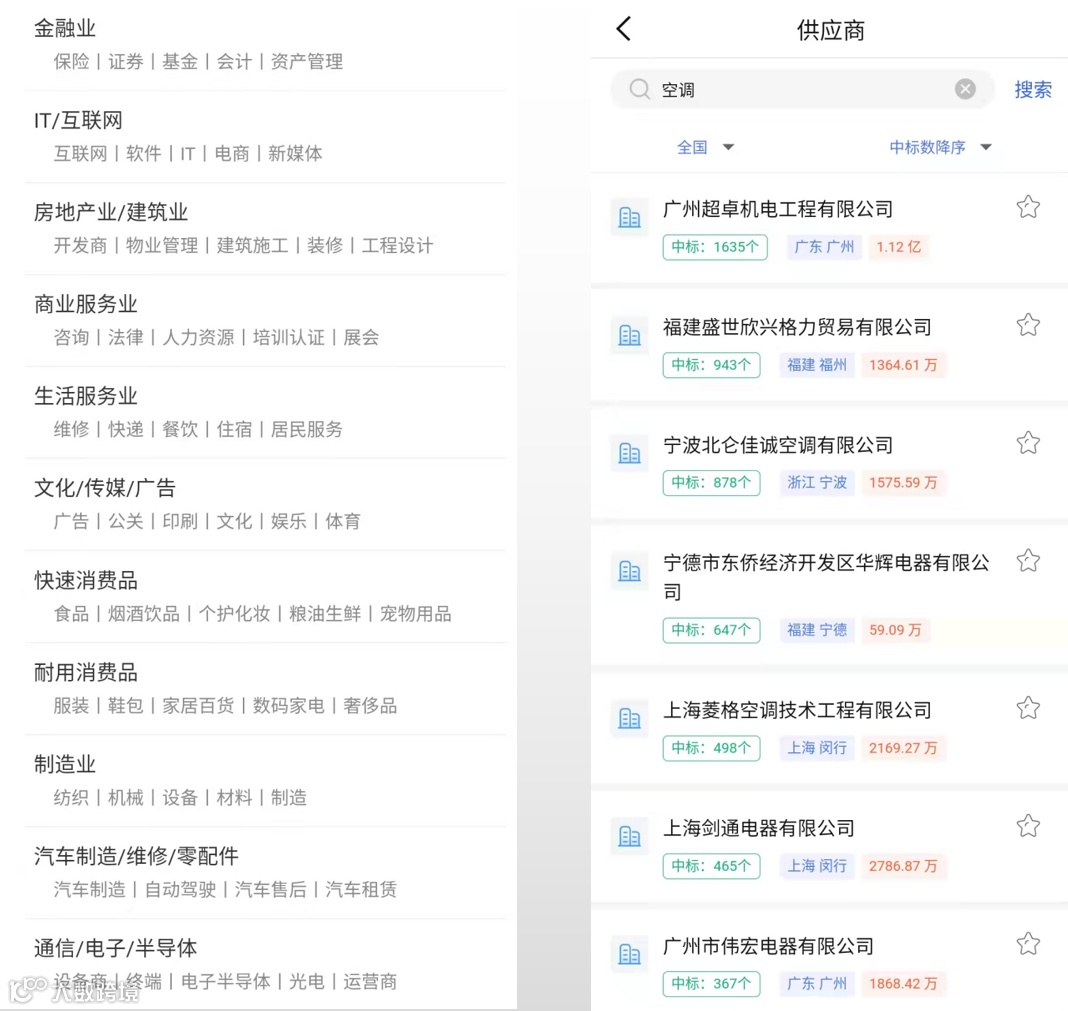Choose 数码家电 under 耐用消费品
This screenshot has width=1068, height=1011.
(x=289, y=706)
